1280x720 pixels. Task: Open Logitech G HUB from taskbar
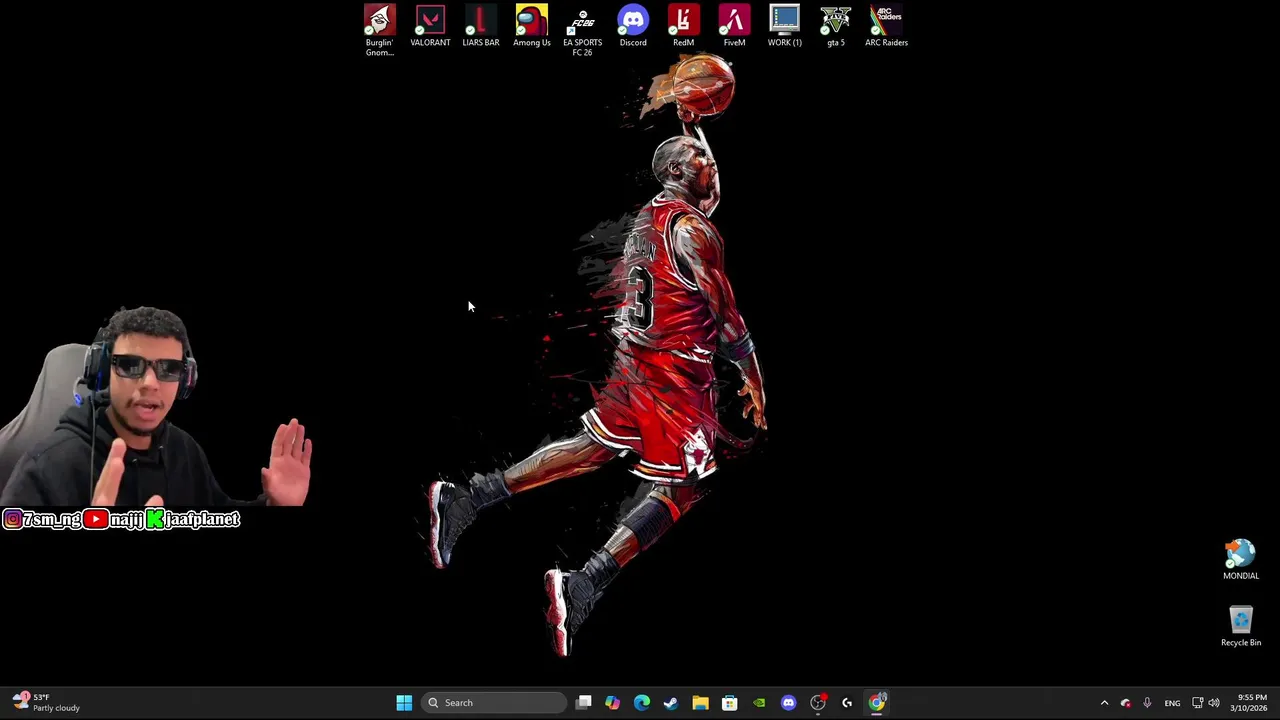point(847,703)
